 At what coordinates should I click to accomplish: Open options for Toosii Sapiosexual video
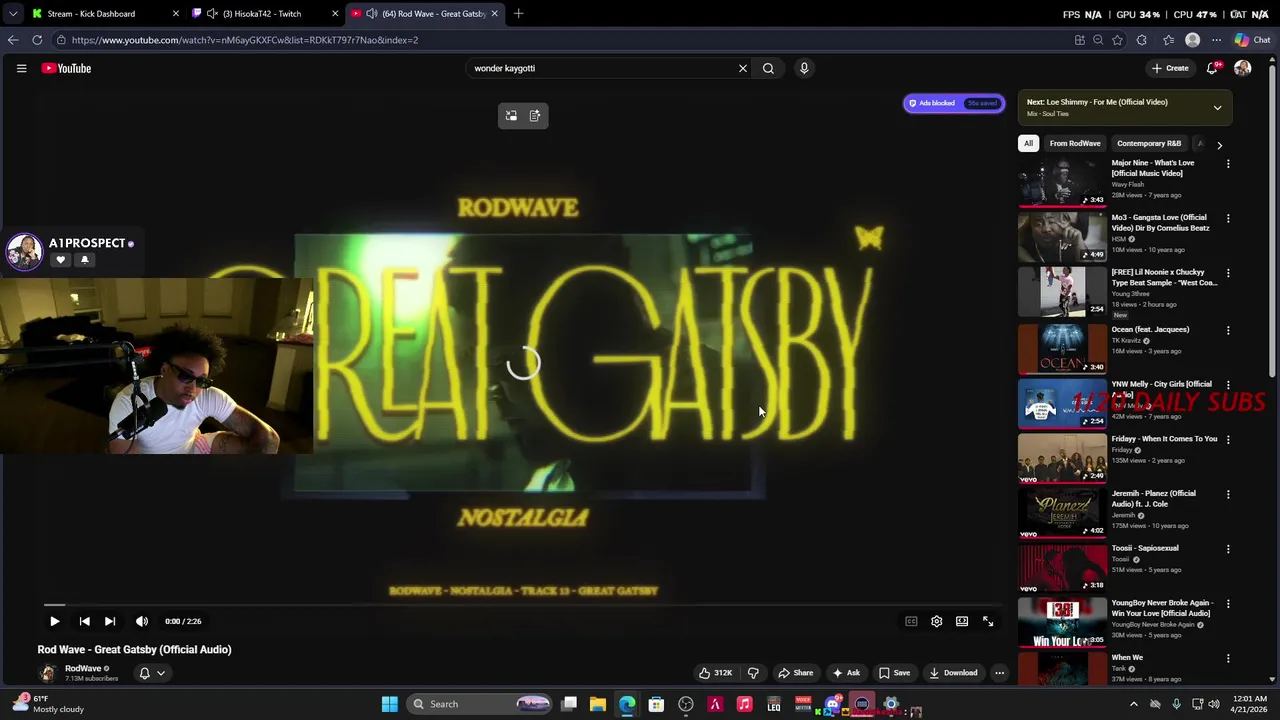tap(1228, 549)
